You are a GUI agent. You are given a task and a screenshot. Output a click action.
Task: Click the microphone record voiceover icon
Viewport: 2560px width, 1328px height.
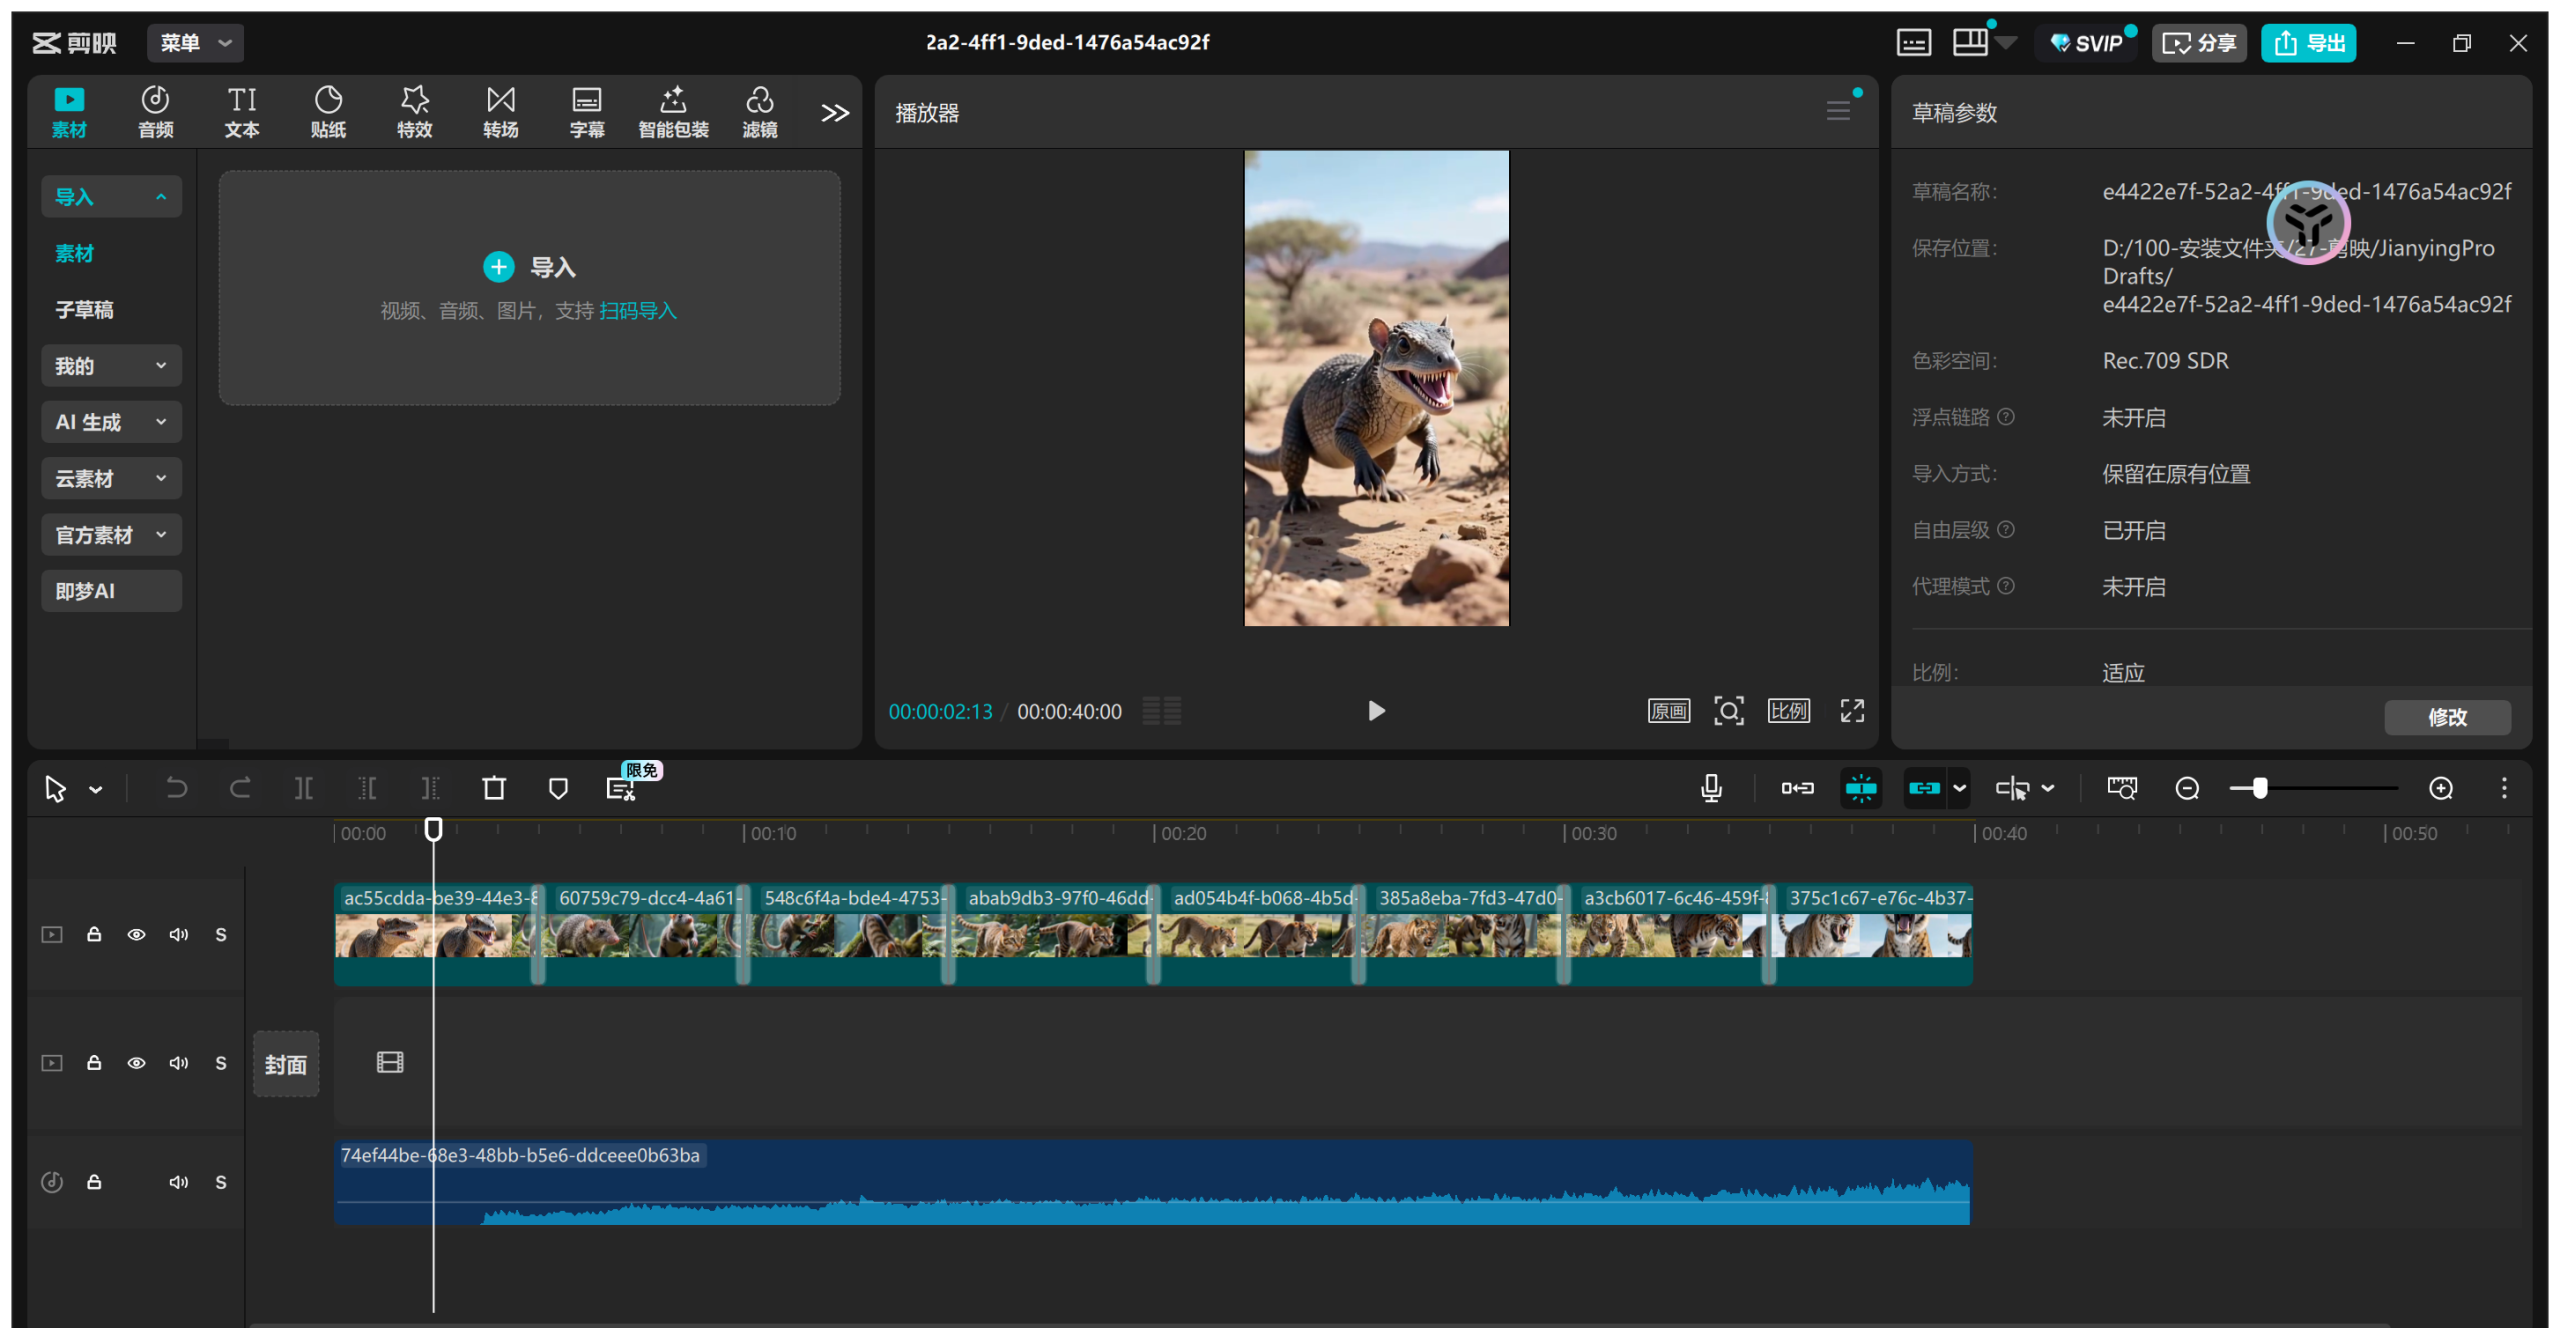[1711, 788]
